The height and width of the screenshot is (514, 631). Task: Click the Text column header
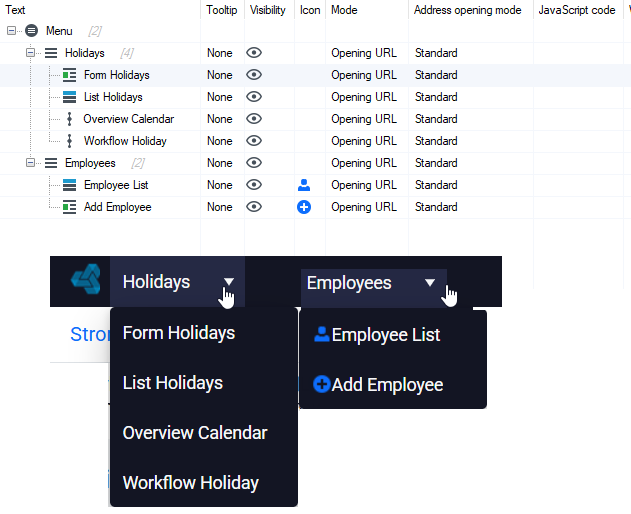point(15,10)
